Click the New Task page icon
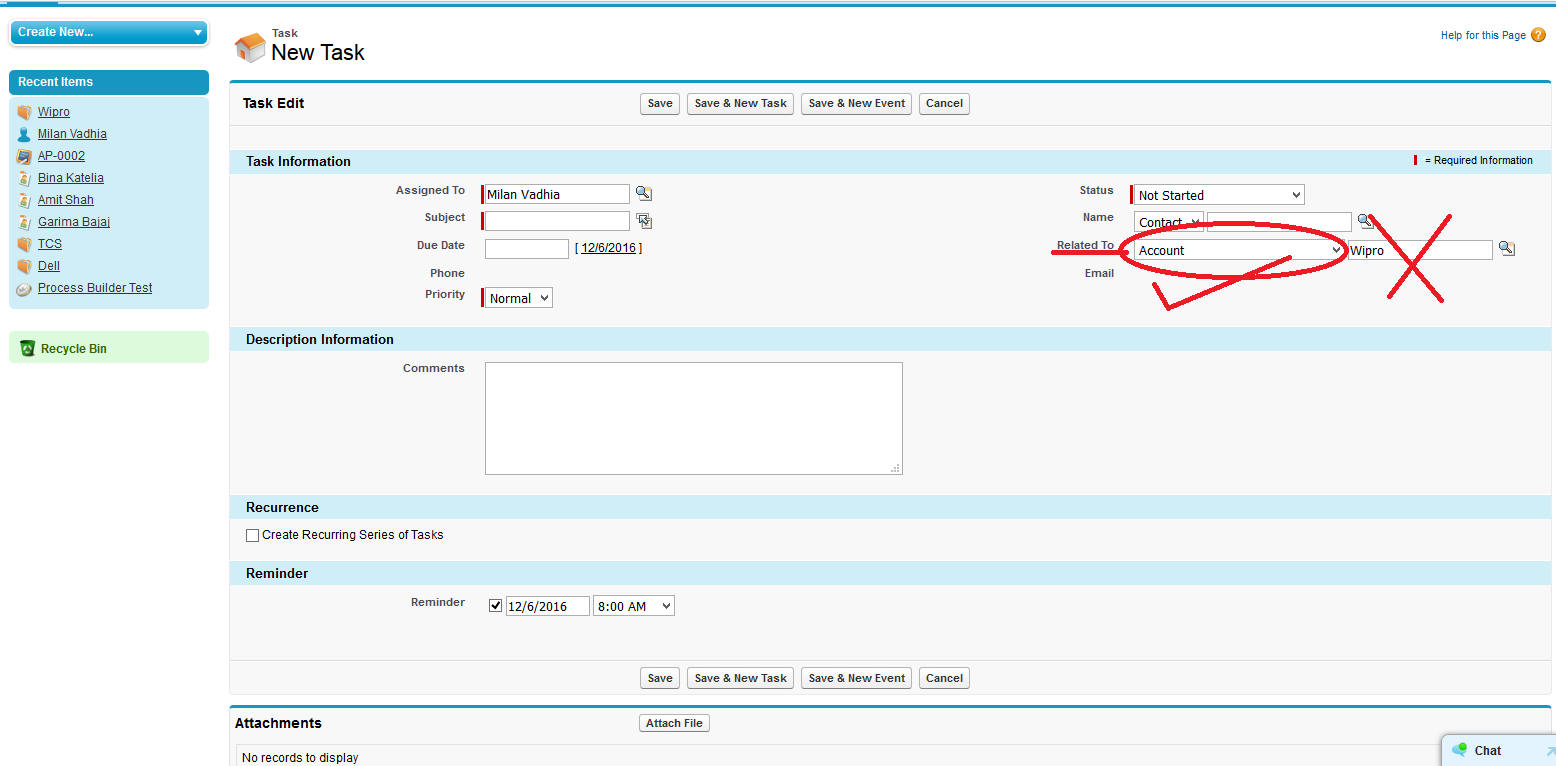This screenshot has width=1556, height=766. (x=250, y=47)
